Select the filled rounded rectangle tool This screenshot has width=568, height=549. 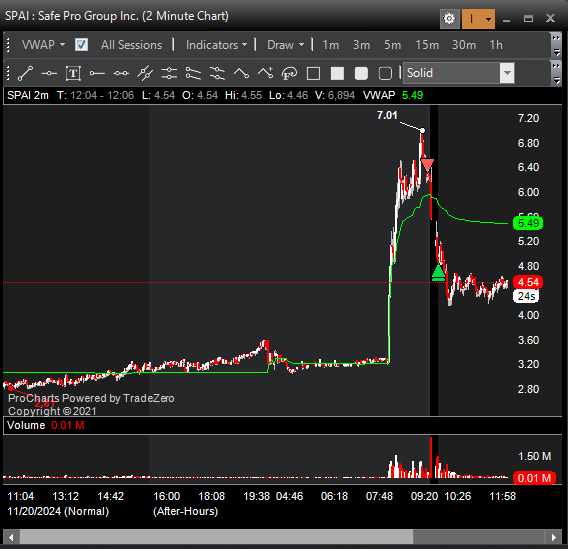tap(361, 73)
